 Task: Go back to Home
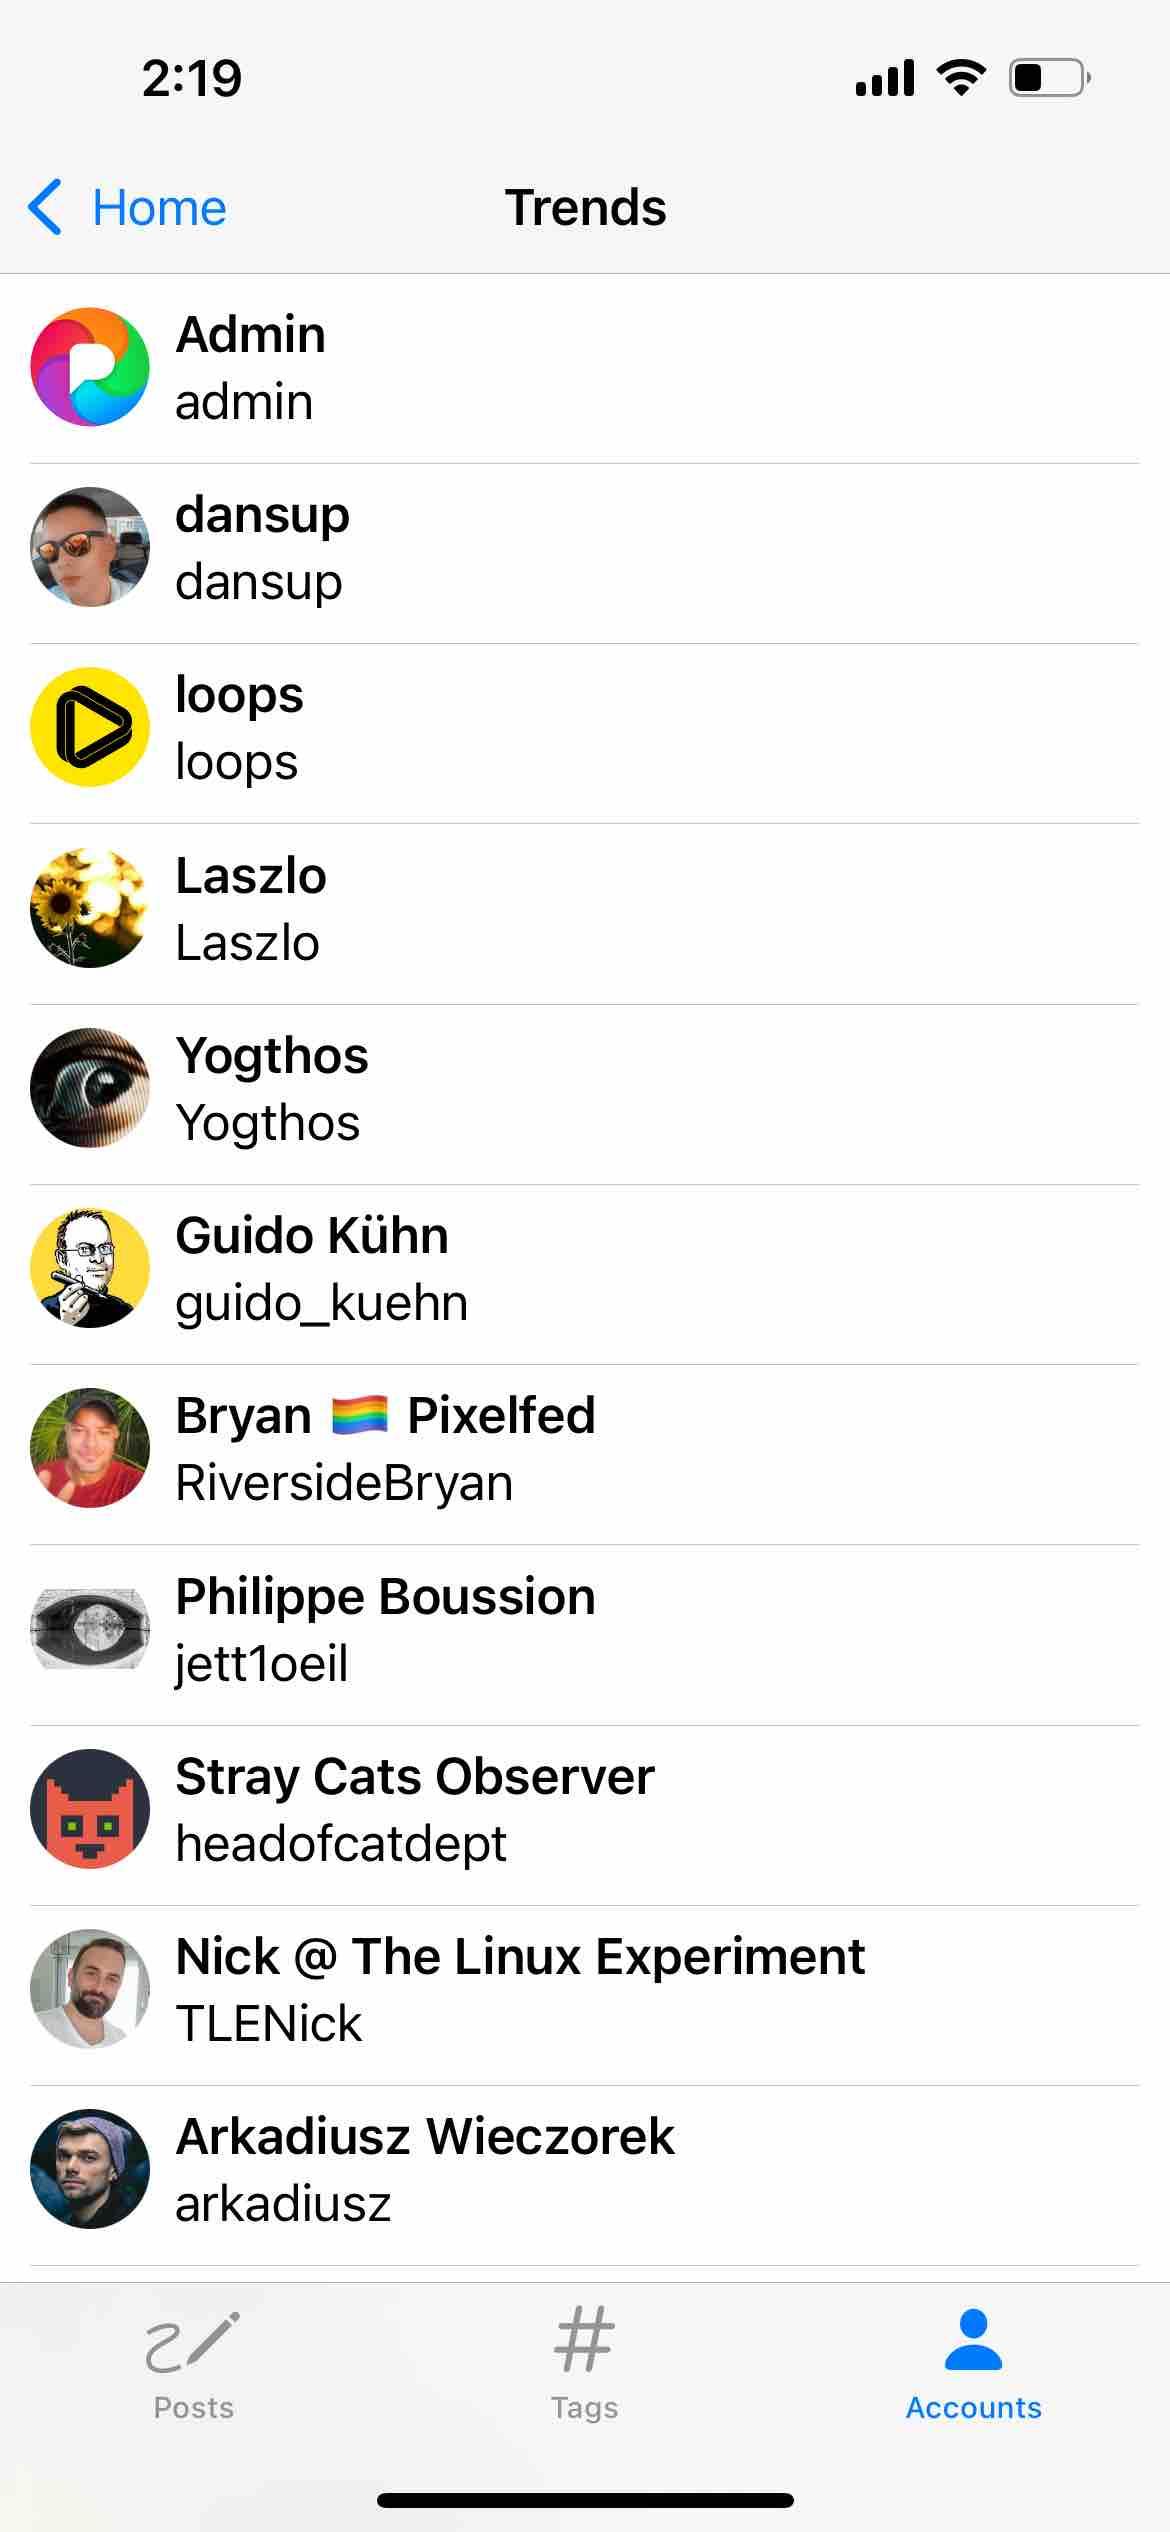pos(159,208)
